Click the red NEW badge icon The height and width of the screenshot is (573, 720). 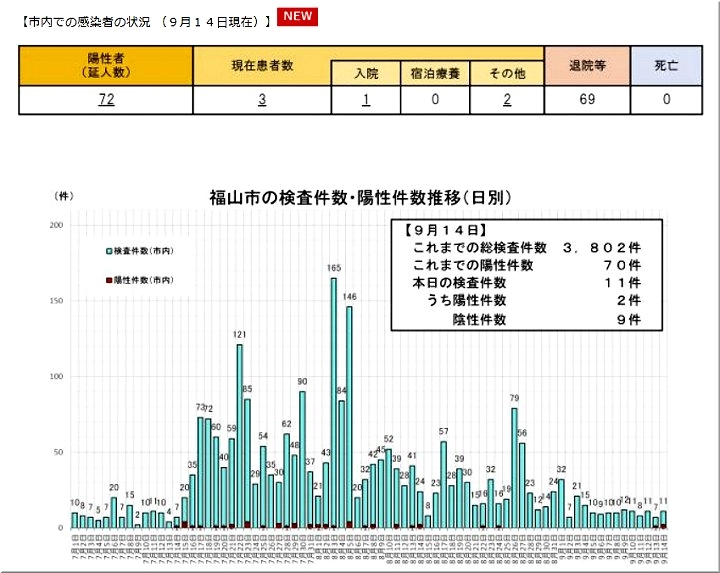coord(297,17)
